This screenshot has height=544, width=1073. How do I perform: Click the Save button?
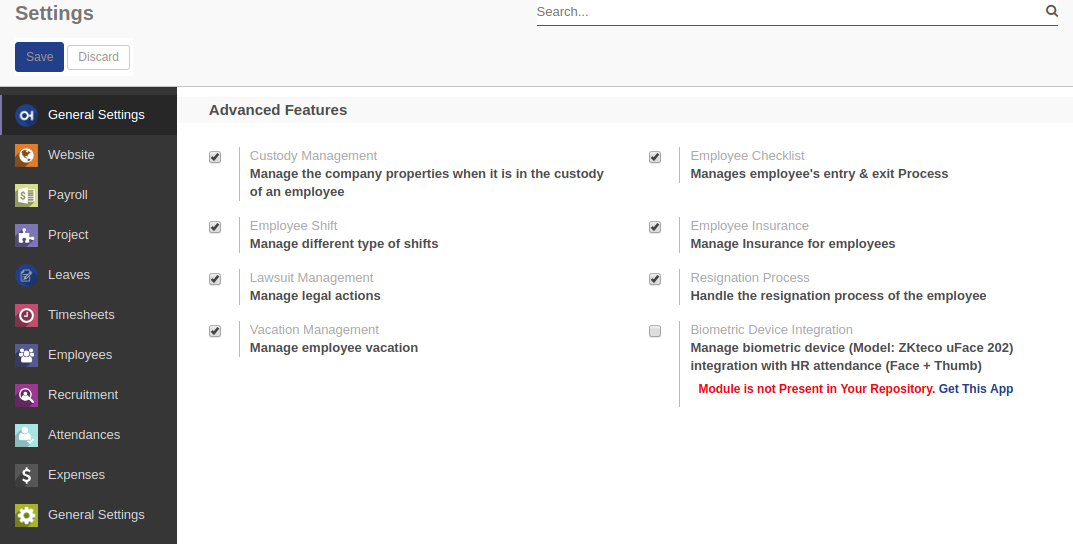39,57
